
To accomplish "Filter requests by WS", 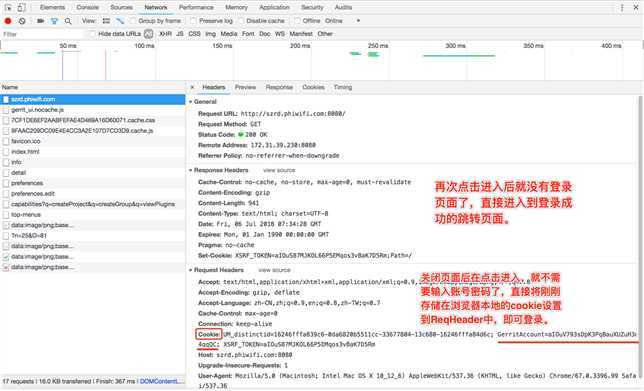I will tap(280, 34).
